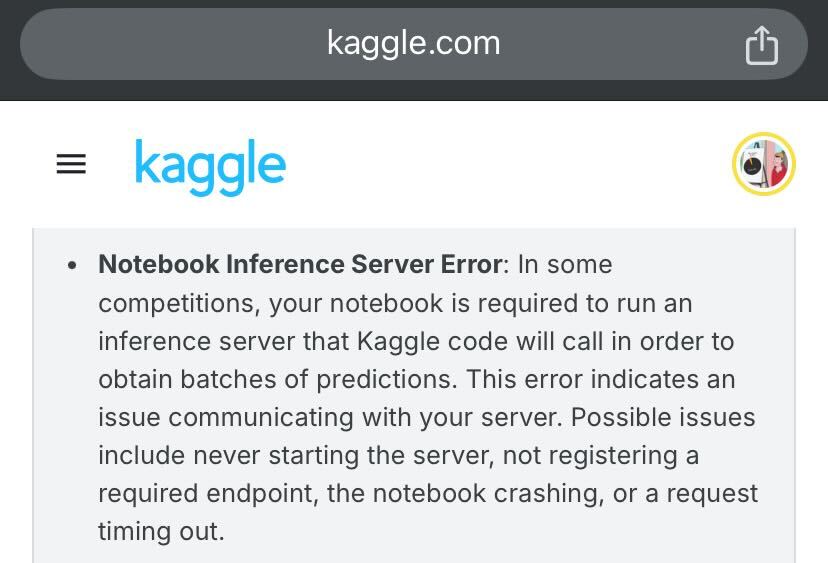Click the final words "timing out."
This screenshot has width=828, height=563.
161,531
